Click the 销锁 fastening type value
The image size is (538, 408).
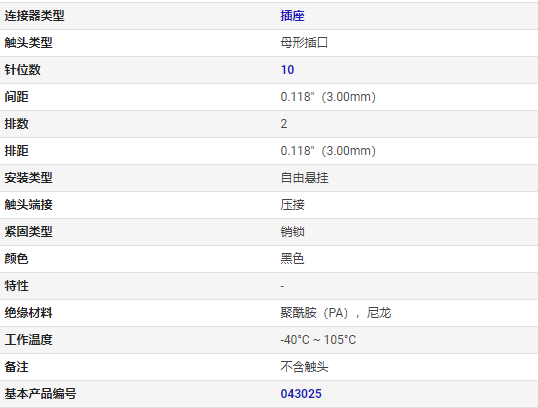pyautogui.click(x=292, y=232)
